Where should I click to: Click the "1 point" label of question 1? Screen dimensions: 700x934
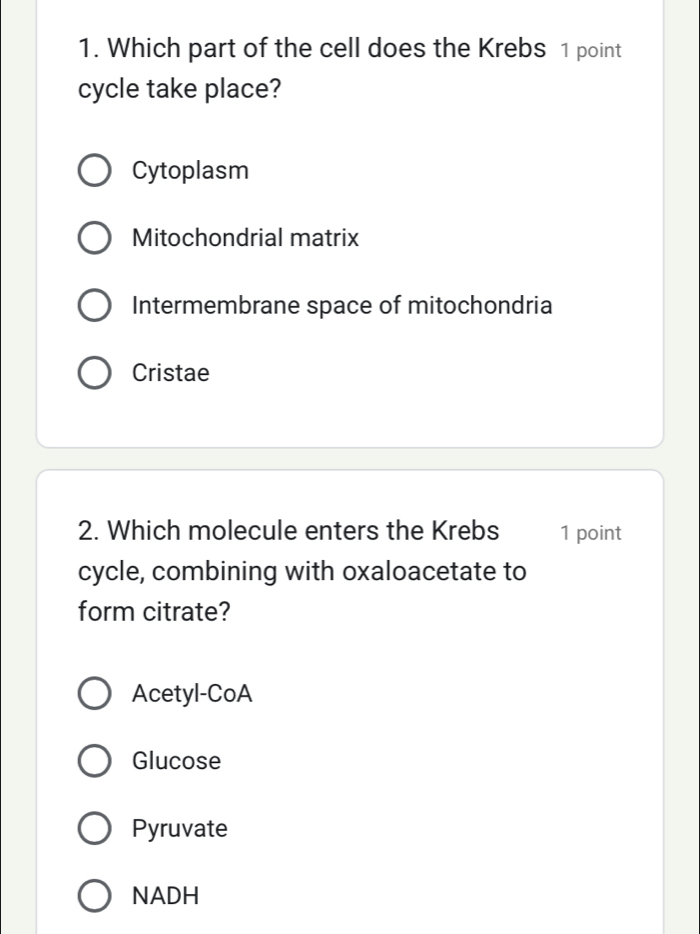pyautogui.click(x=592, y=51)
